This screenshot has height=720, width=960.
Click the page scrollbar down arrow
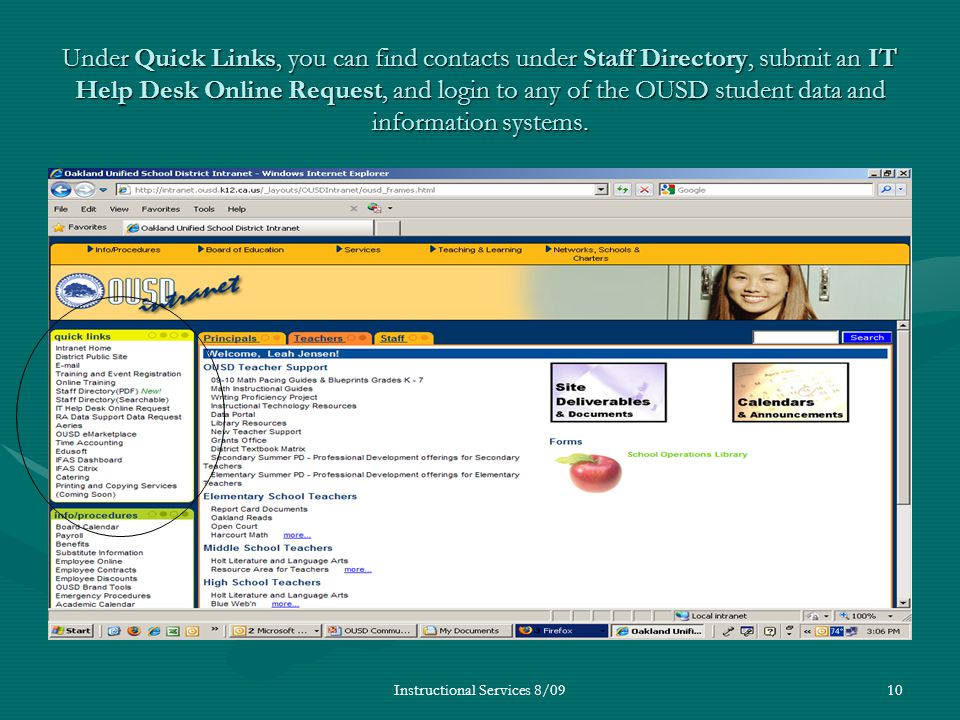(x=903, y=602)
